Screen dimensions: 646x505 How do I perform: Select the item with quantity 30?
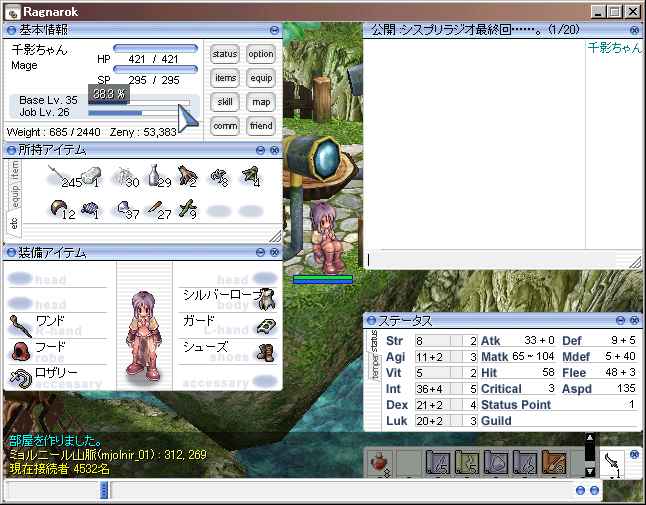[x=126, y=177]
